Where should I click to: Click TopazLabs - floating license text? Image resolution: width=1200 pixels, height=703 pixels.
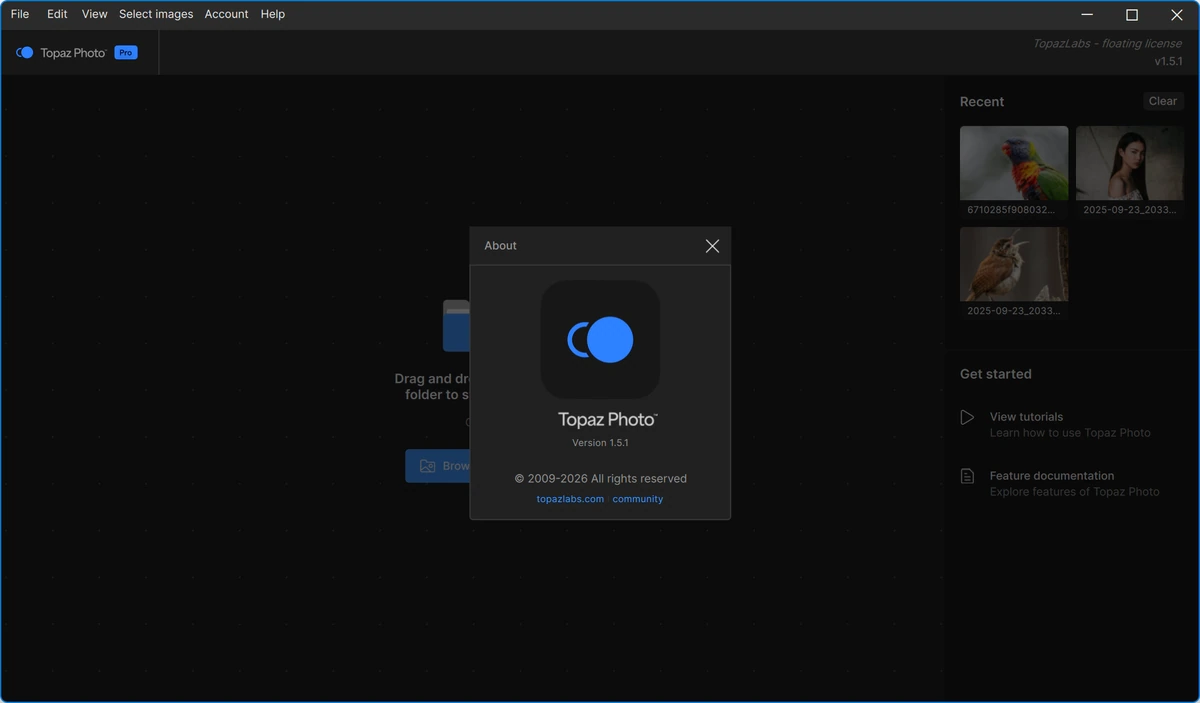tap(1108, 44)
